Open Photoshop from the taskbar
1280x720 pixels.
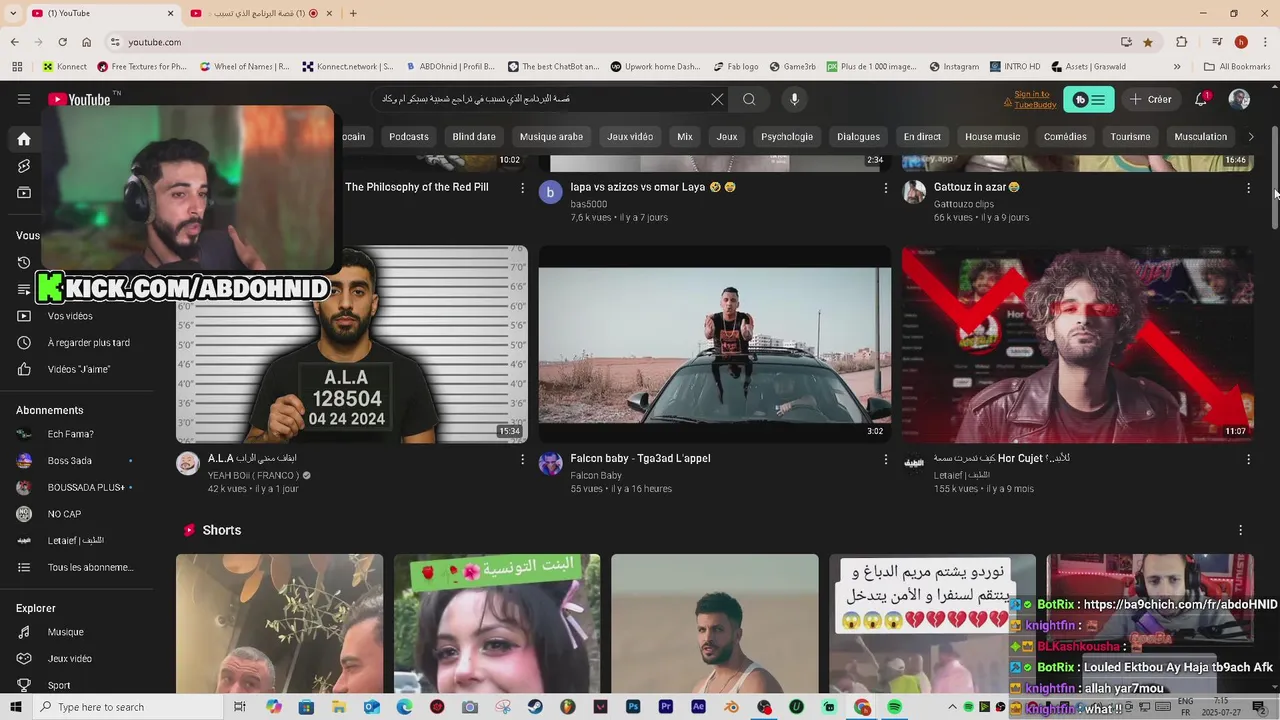(x=633, y=707)
